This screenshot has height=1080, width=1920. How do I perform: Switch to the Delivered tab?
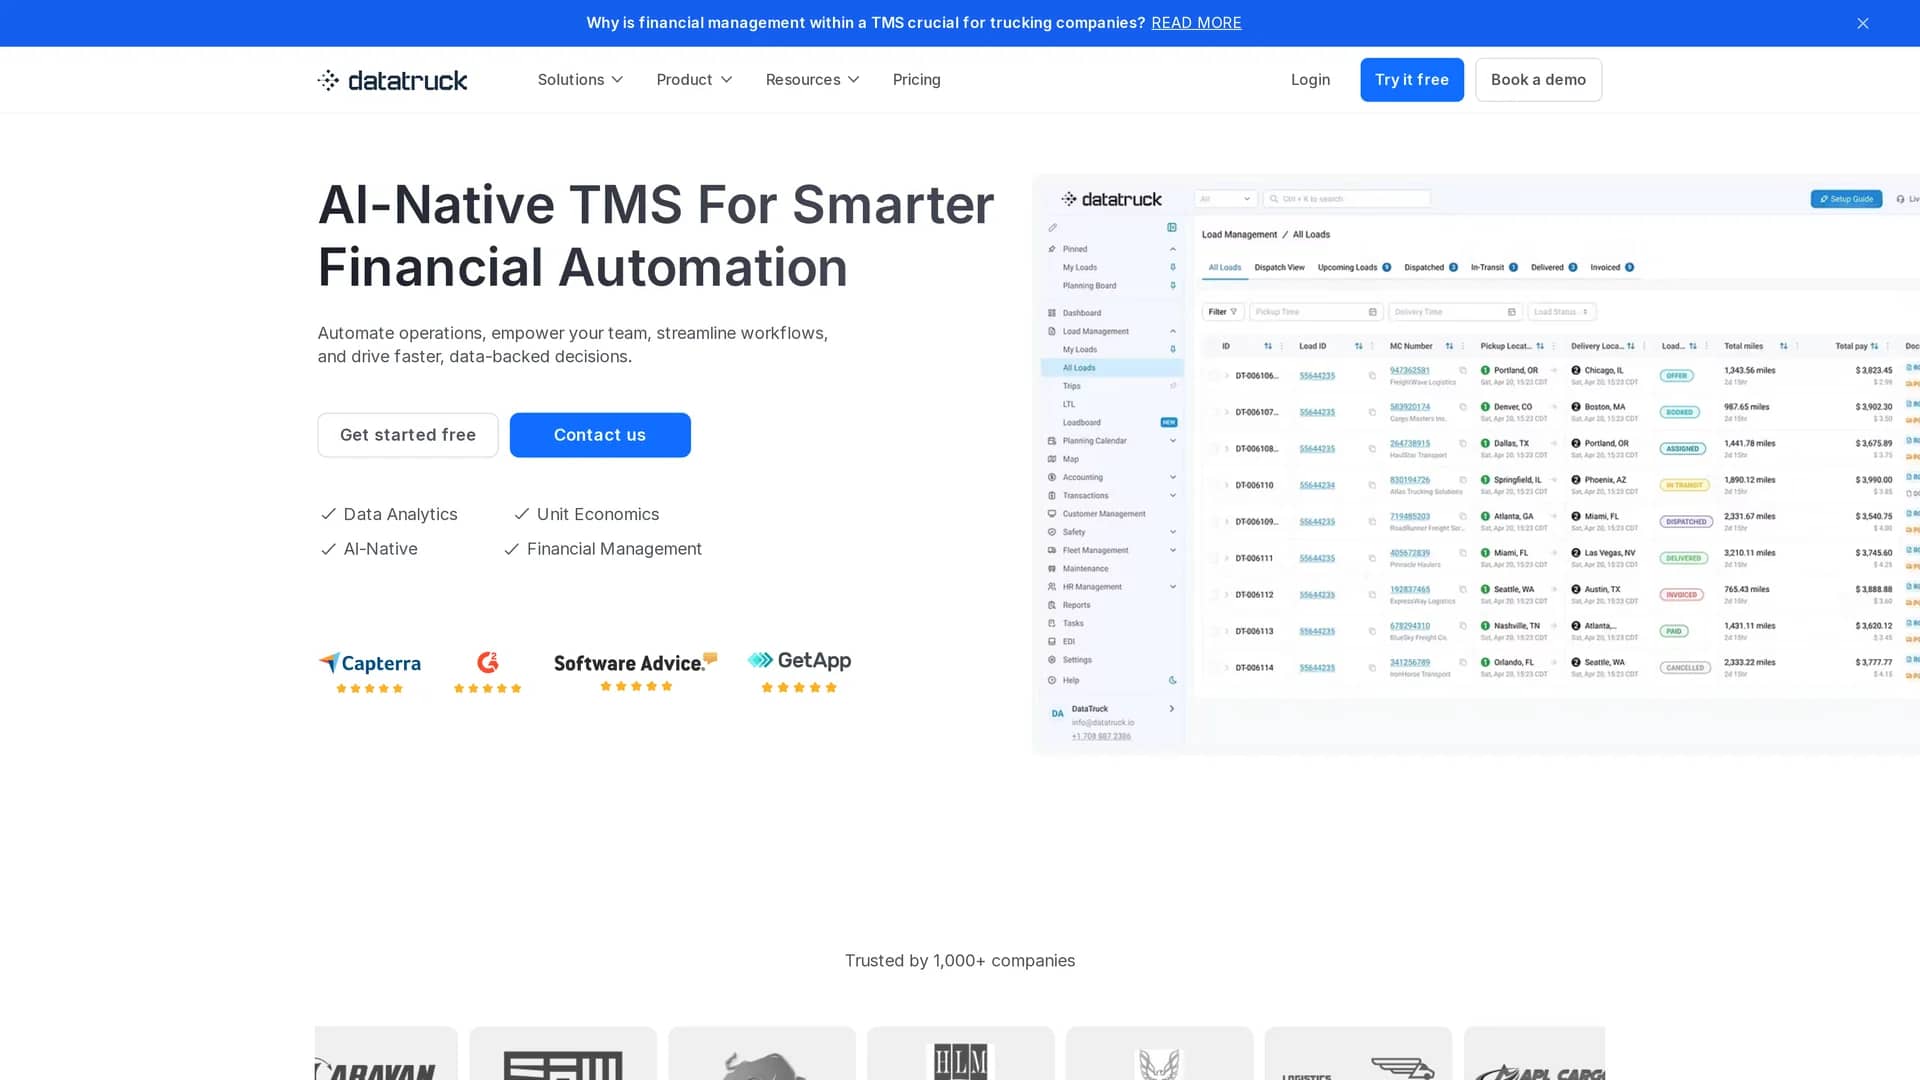click(x=1554, y=268)
